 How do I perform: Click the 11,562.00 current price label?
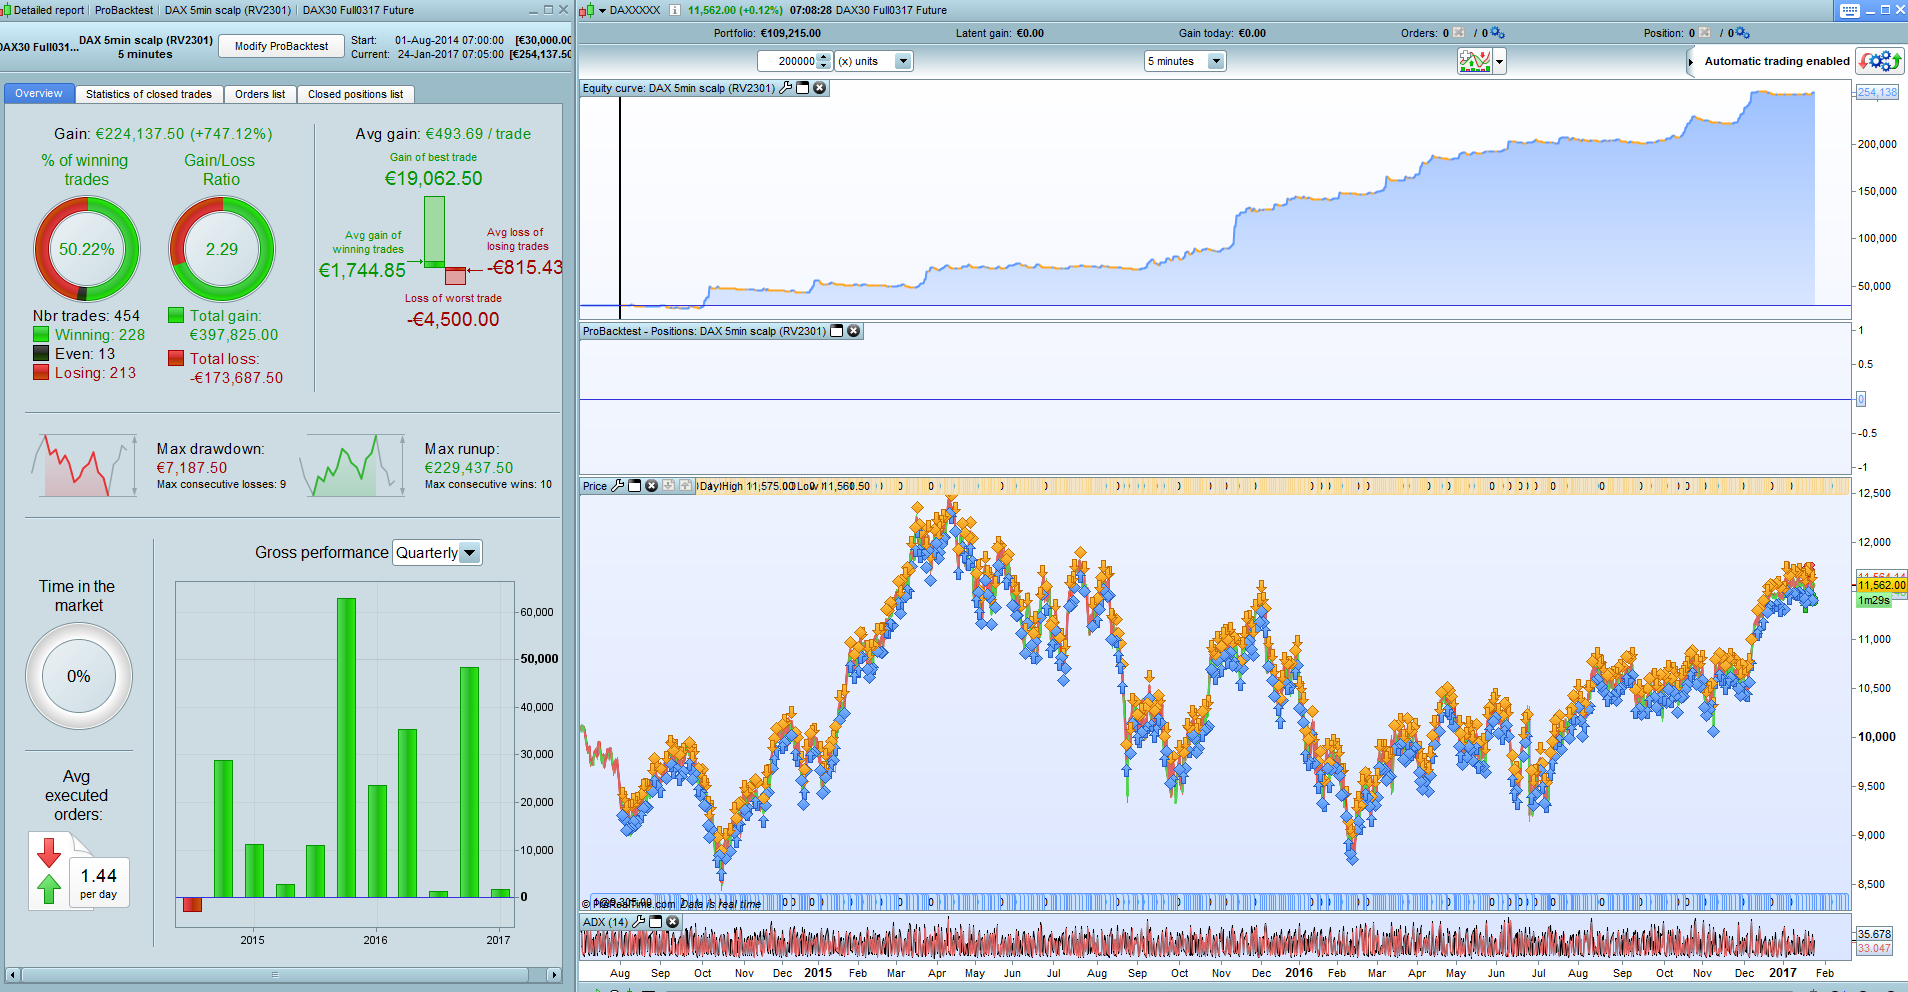[x=1882, y=585]
